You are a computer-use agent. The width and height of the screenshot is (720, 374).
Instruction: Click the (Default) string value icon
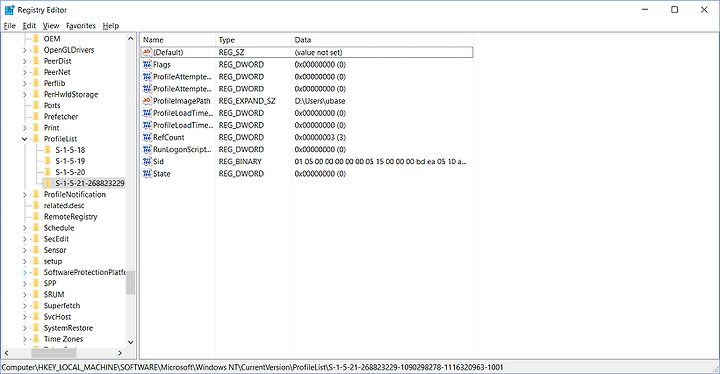(x=147, y=52)
